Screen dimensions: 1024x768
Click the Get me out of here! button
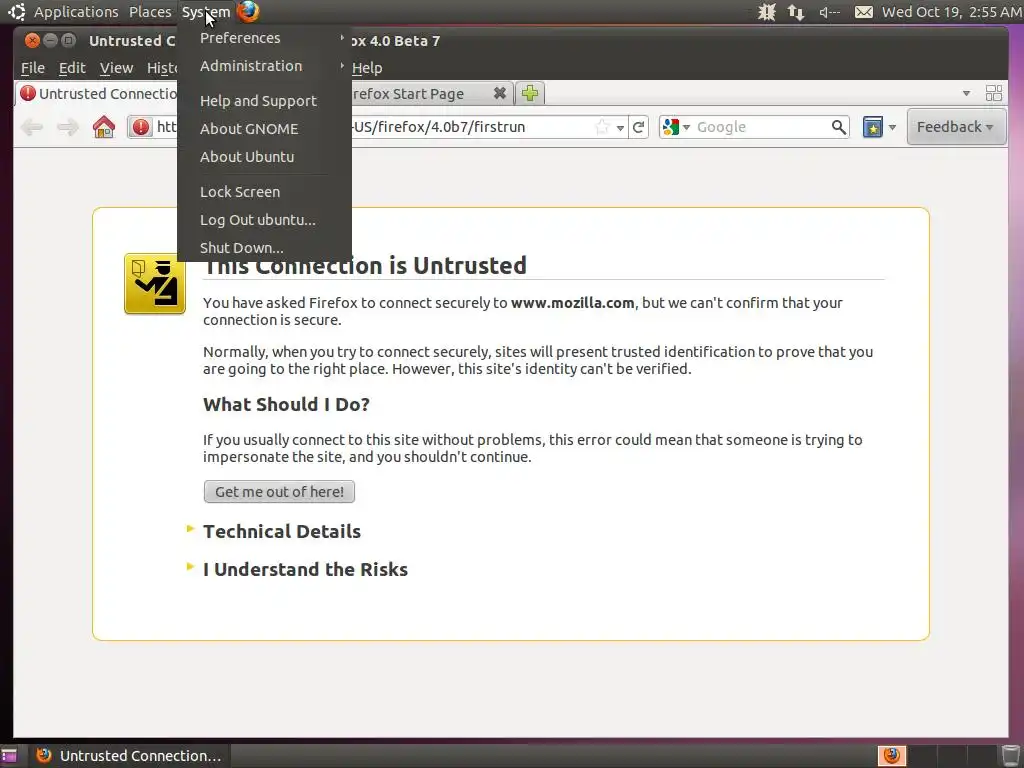click(279, 491)
